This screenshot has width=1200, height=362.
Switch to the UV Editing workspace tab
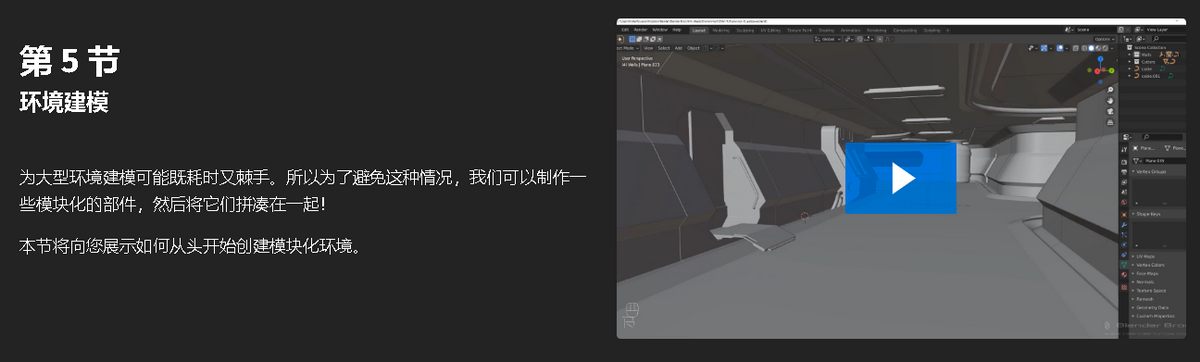click(x=771, y=30)
